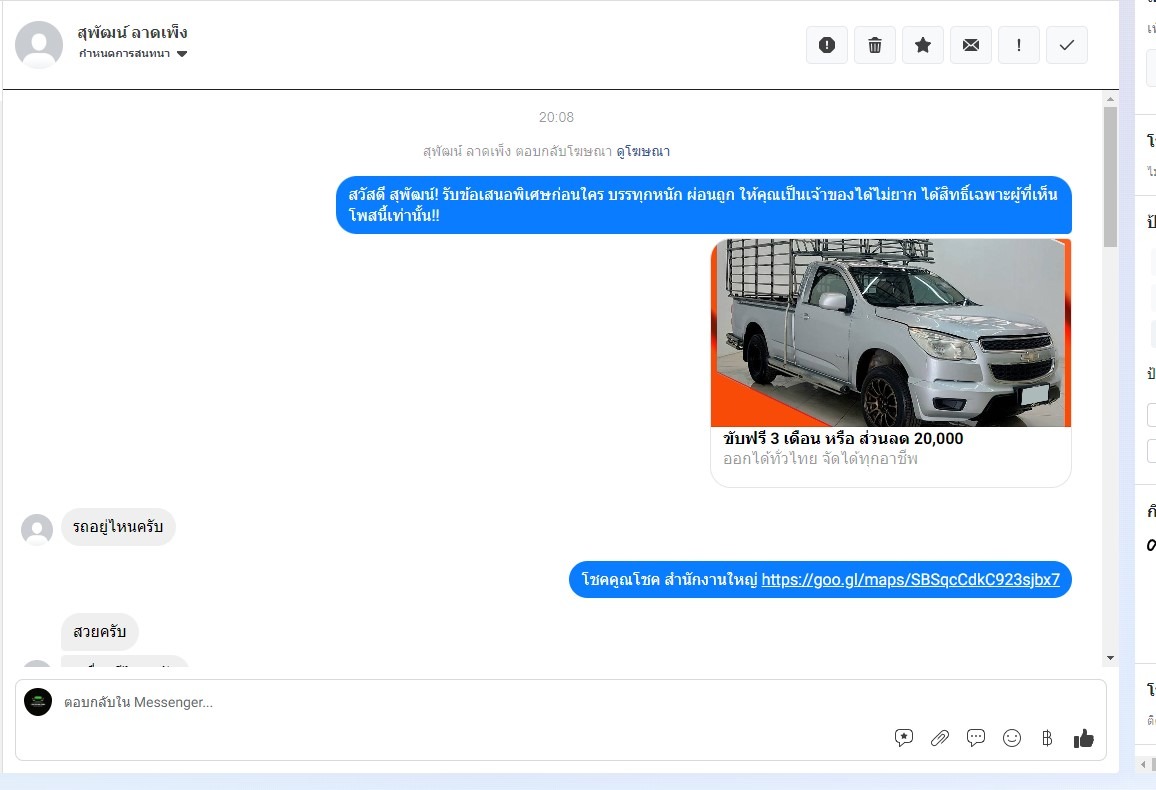1156x790 pixels.
Task: Star this conversation as important
Action: point(922,45)
